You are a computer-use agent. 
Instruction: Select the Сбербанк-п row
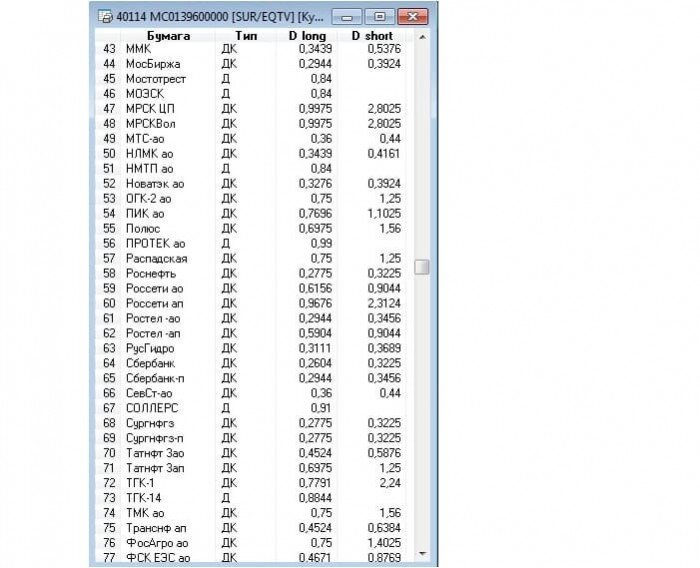click(251, 378)
